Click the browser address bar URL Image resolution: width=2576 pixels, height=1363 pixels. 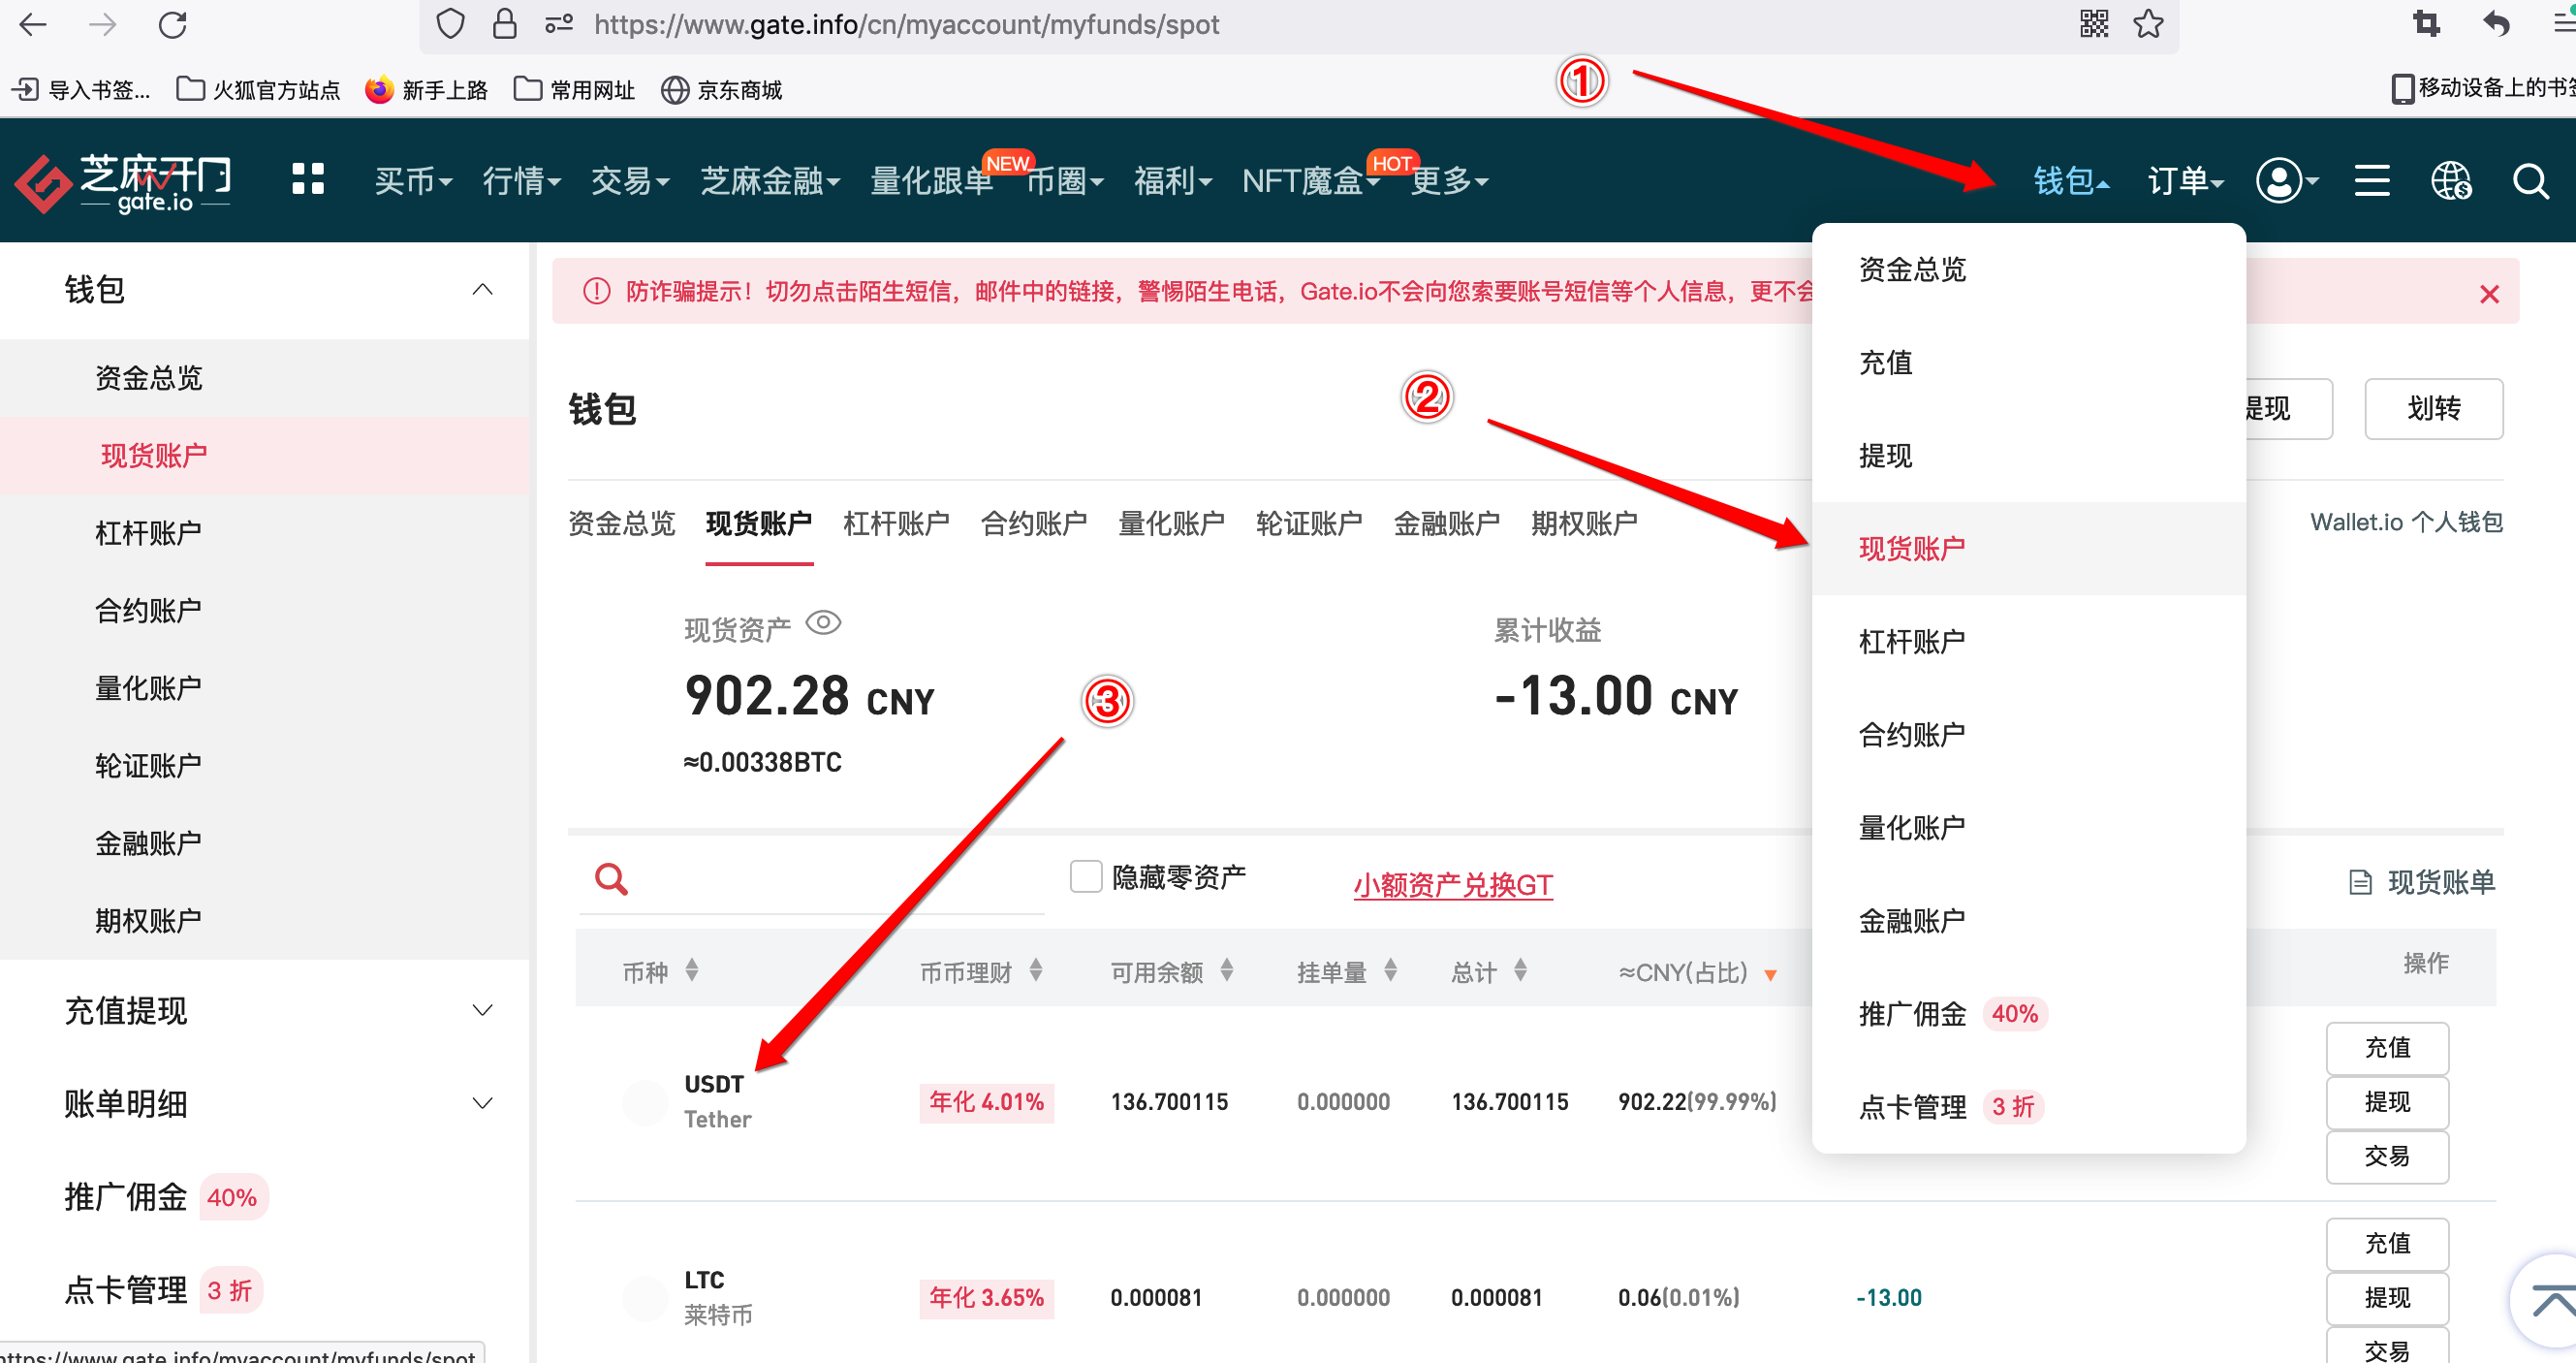(x=906, y=24)
